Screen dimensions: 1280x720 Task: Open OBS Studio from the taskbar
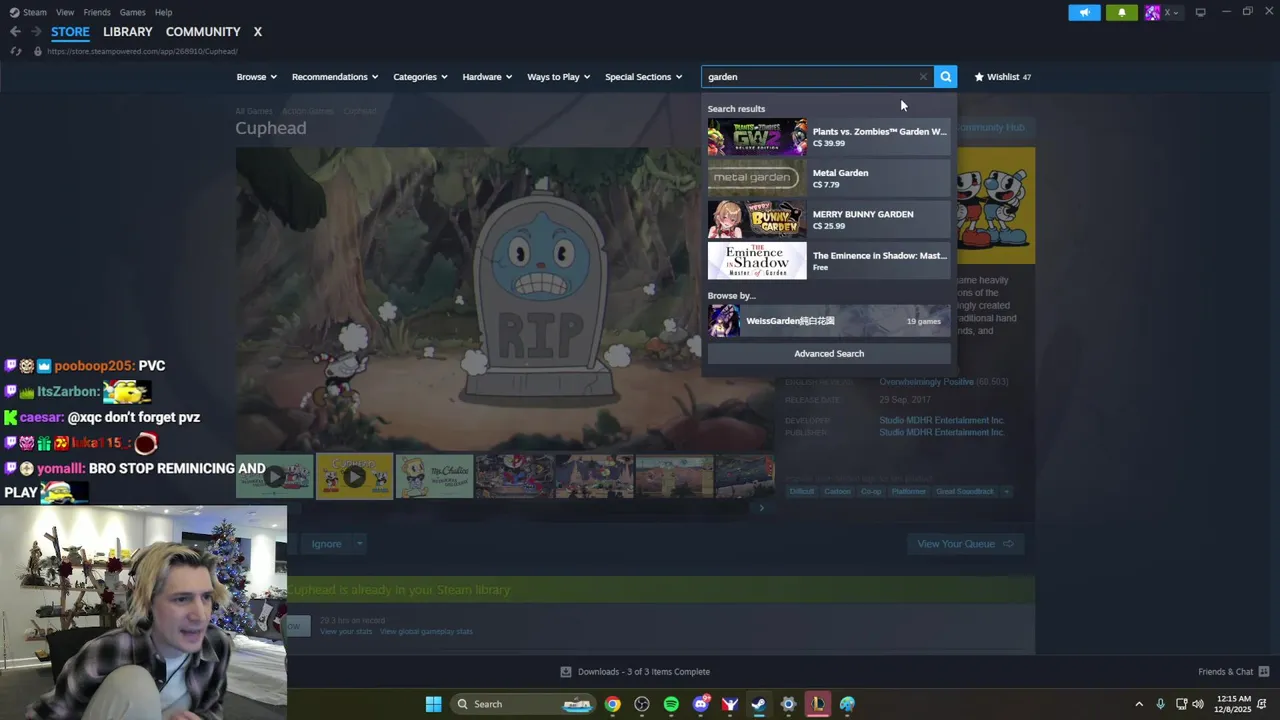tap(642, 704)
